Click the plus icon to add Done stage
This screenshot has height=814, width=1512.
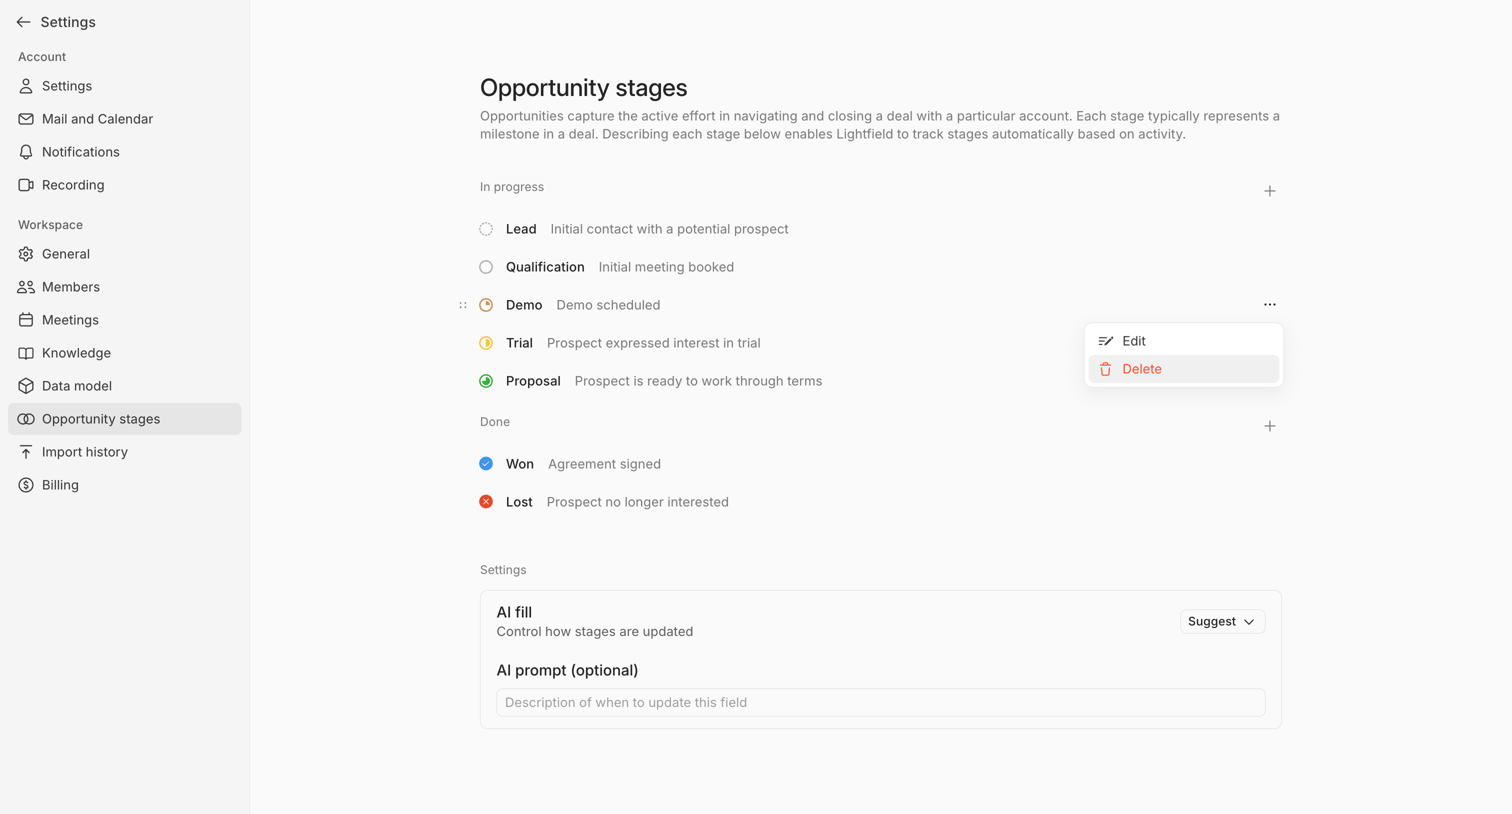[1269, 426]
